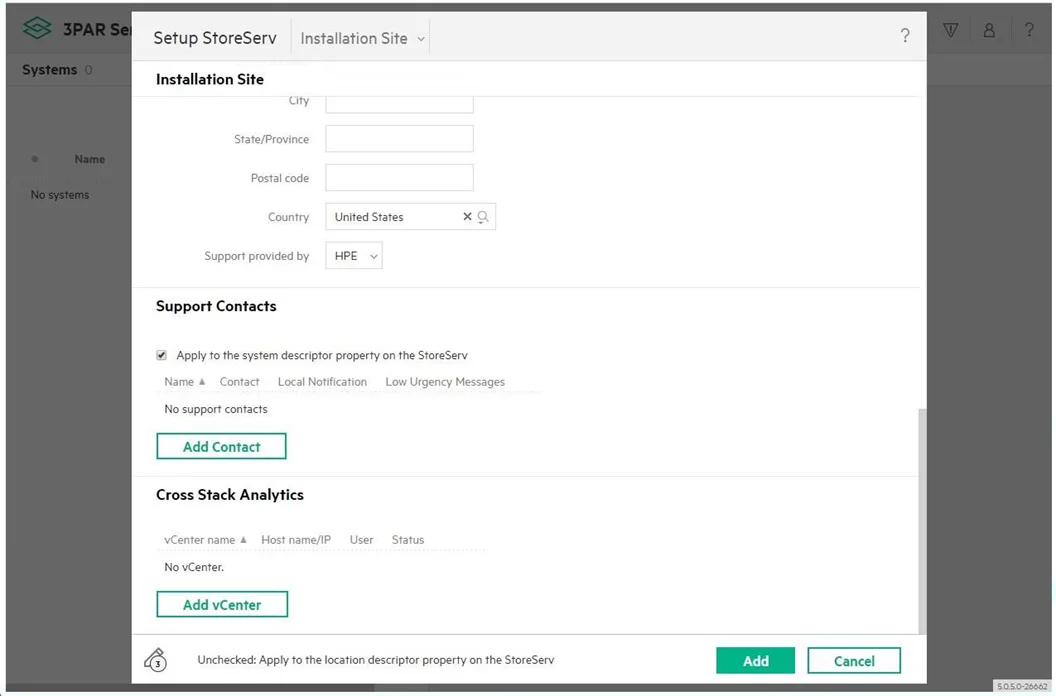Screen dimensions: 1056x696
Task: Open main window help icon at far right
Action: pyautogui.click(x=1028, y=30)
